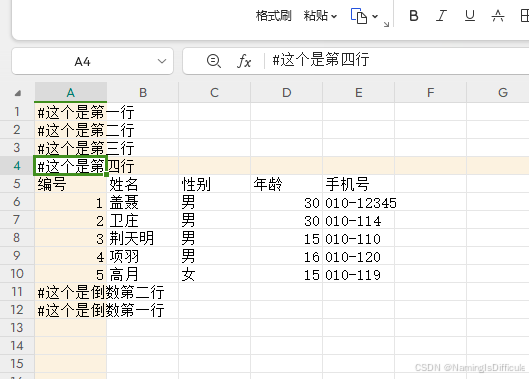The height and width of the screenshot is (379, 529).
Task: Click phone cell 010-12345
Action: [x=359, y=202]
